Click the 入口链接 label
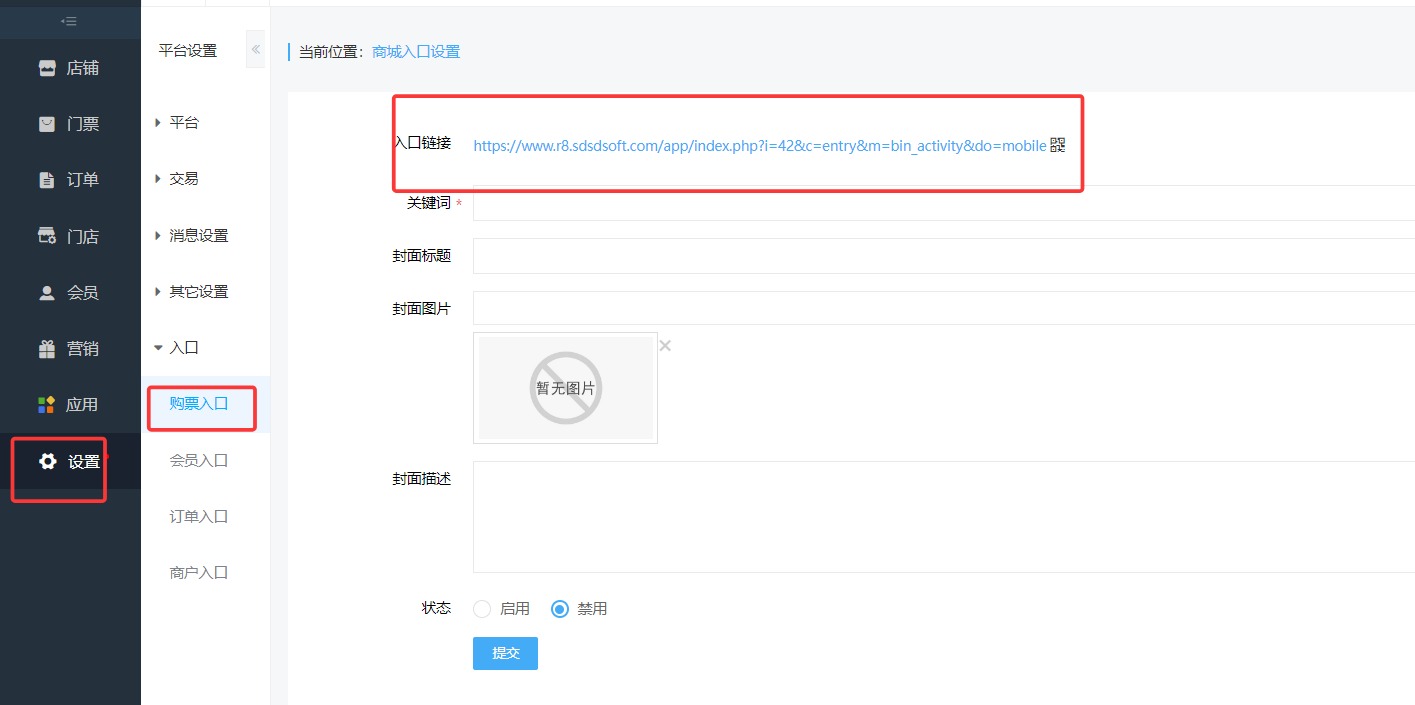Image resolution: width=1415 pixels, height=705 pixels. (x=422, y=143)
